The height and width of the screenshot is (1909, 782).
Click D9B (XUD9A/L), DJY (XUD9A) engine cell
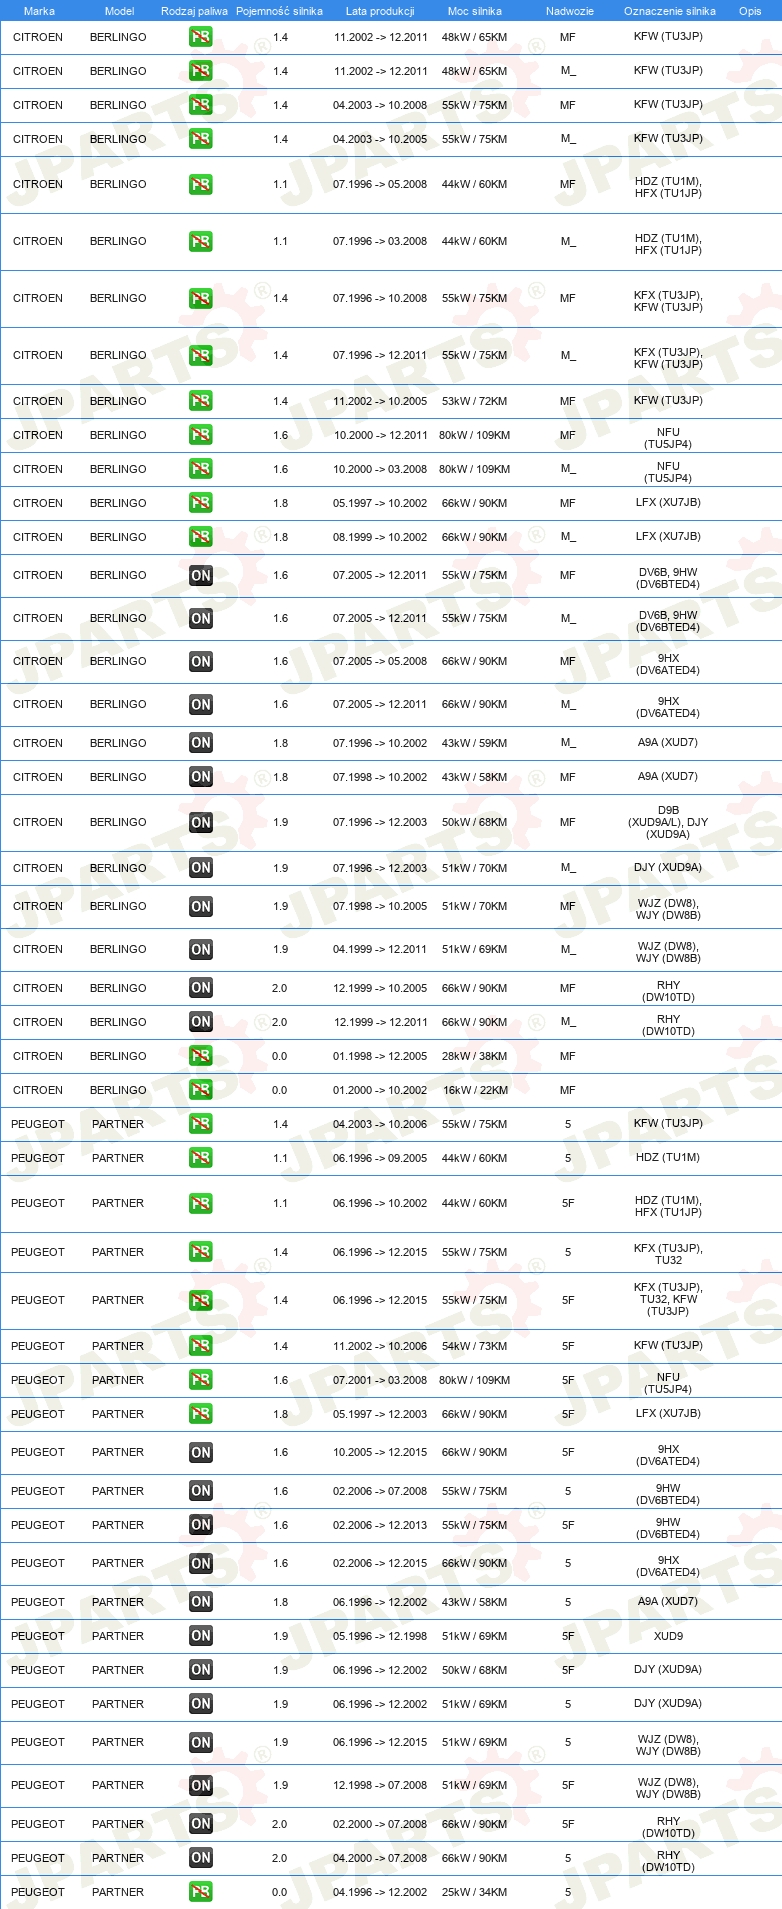[x=668, y=822]
